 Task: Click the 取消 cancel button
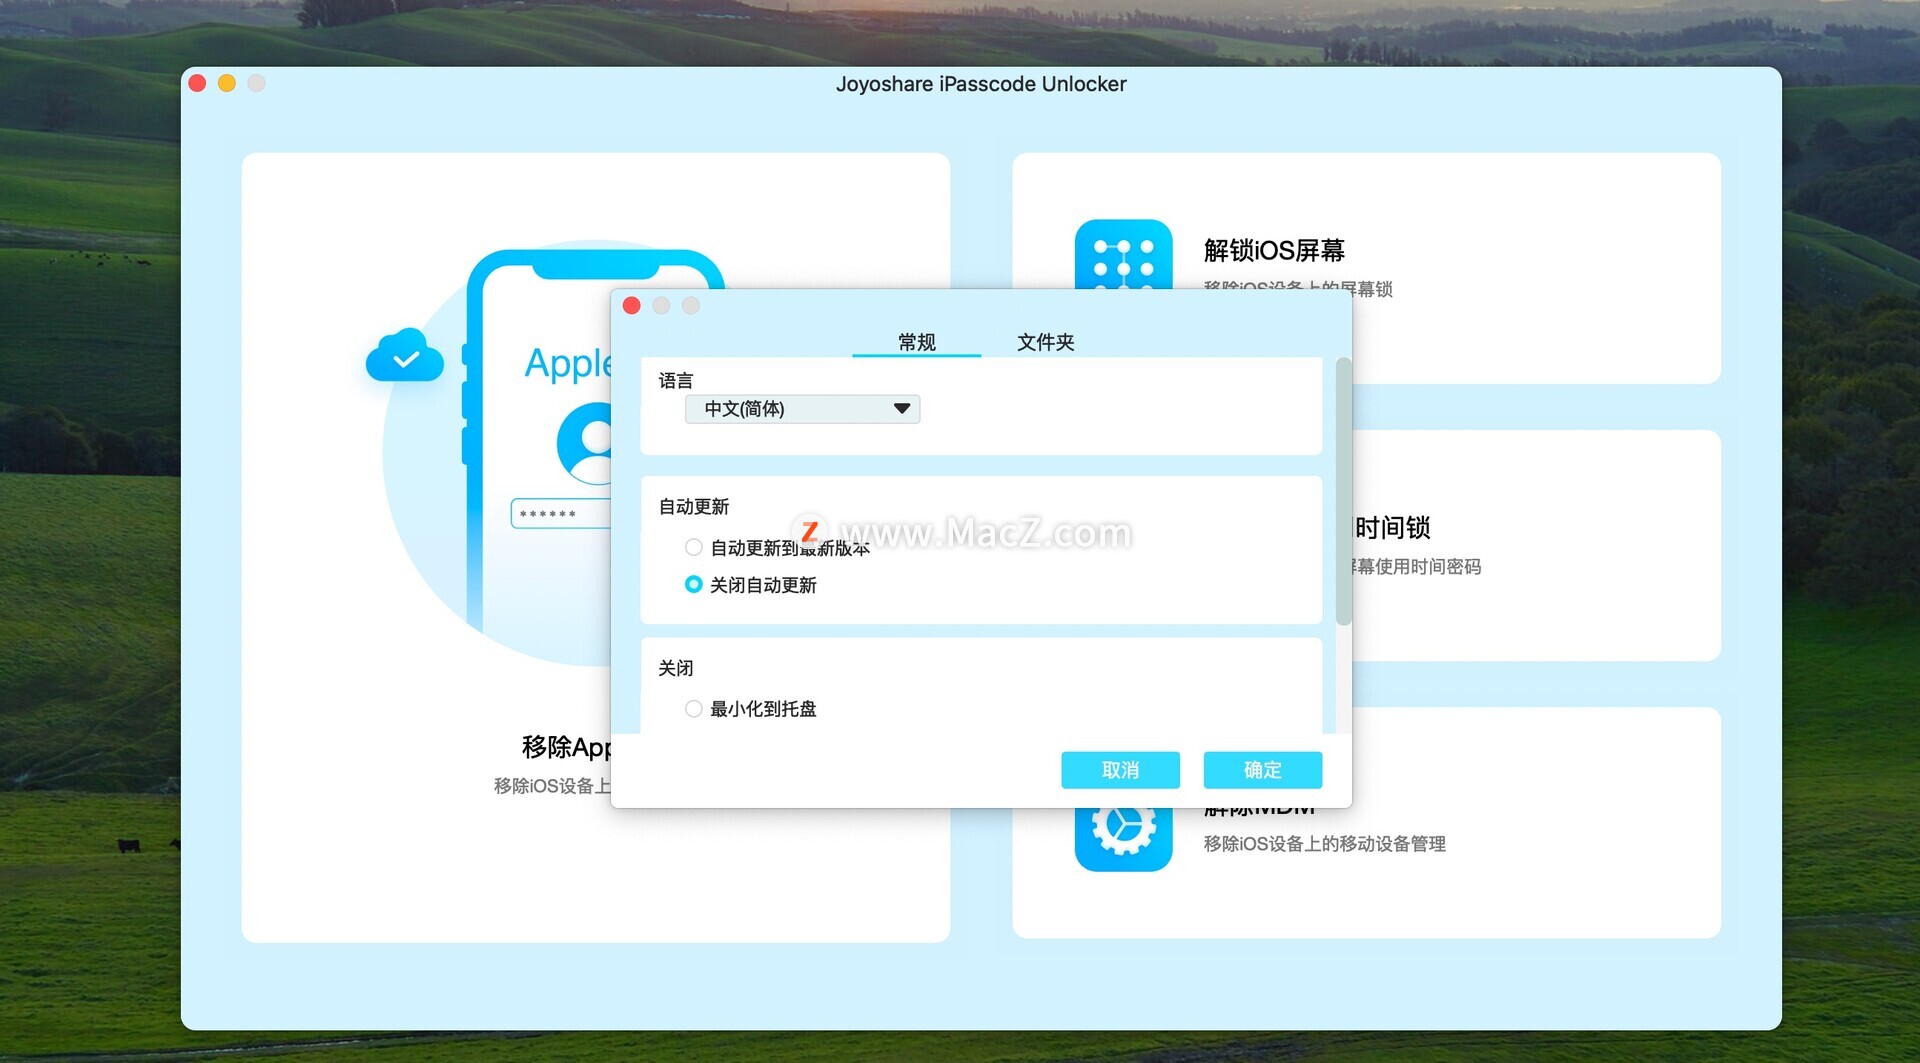(1120, 770)
